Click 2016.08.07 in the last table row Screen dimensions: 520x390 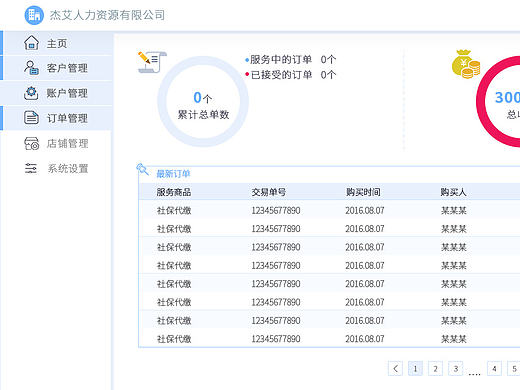coord(365,339)
